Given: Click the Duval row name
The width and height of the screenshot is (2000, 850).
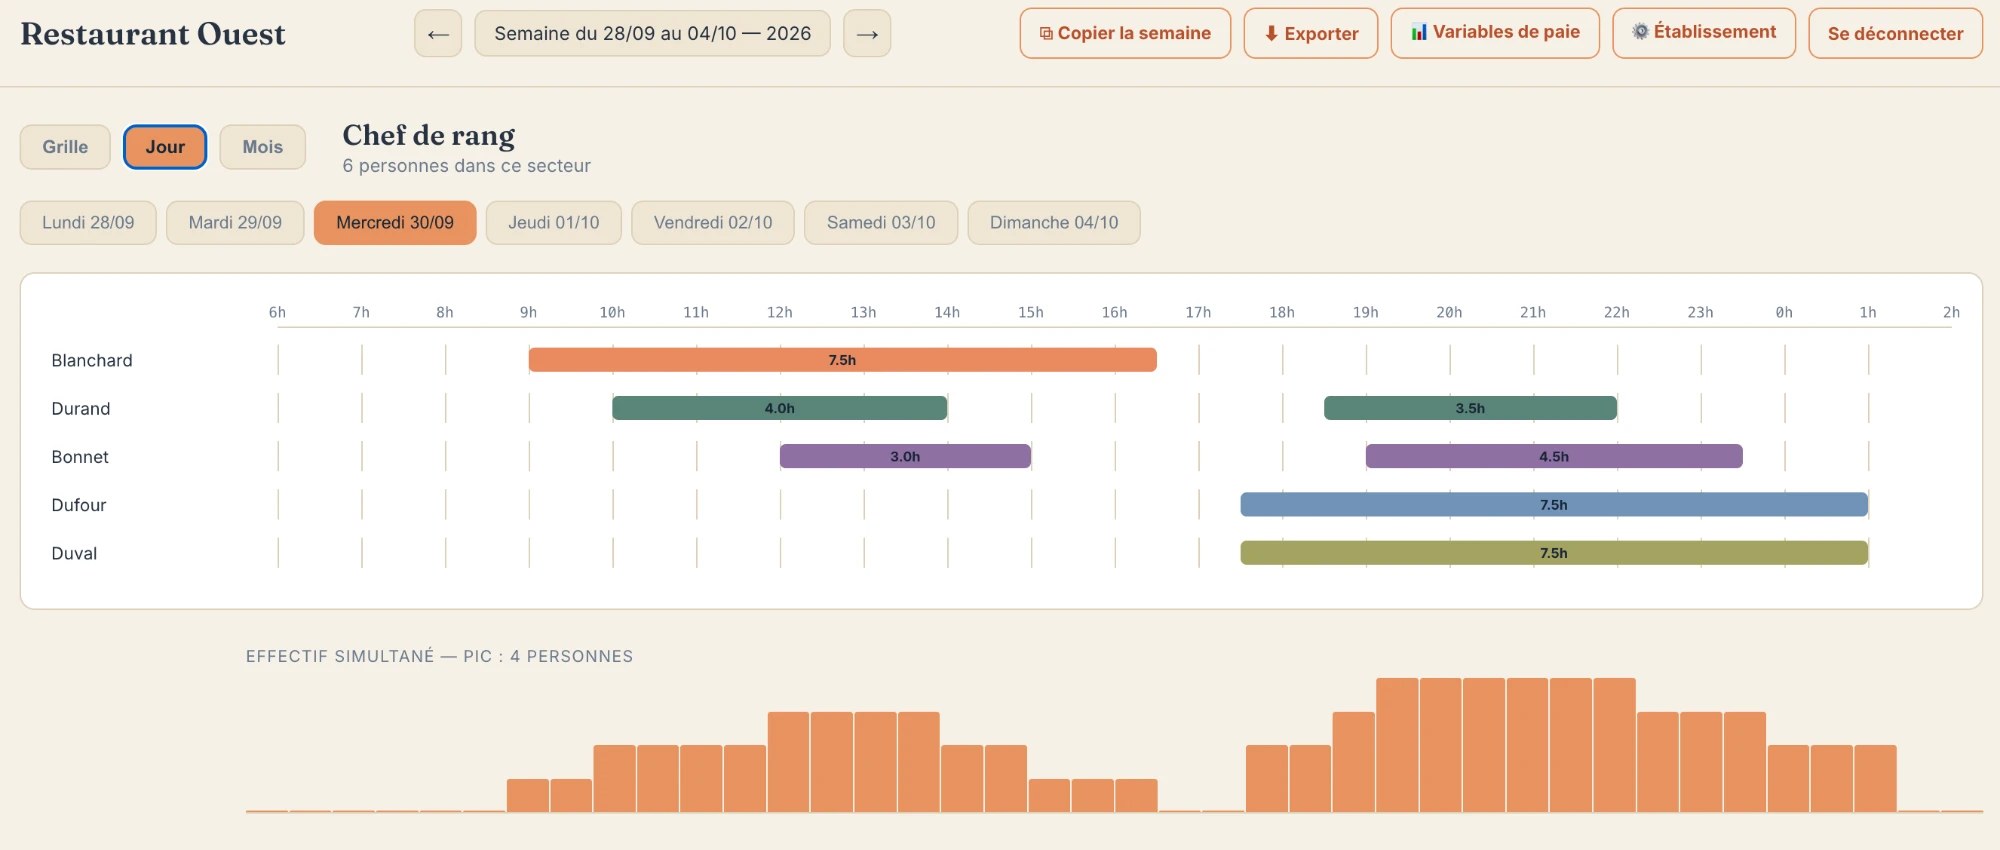Looking at the screenshot, I should point(74,553).
